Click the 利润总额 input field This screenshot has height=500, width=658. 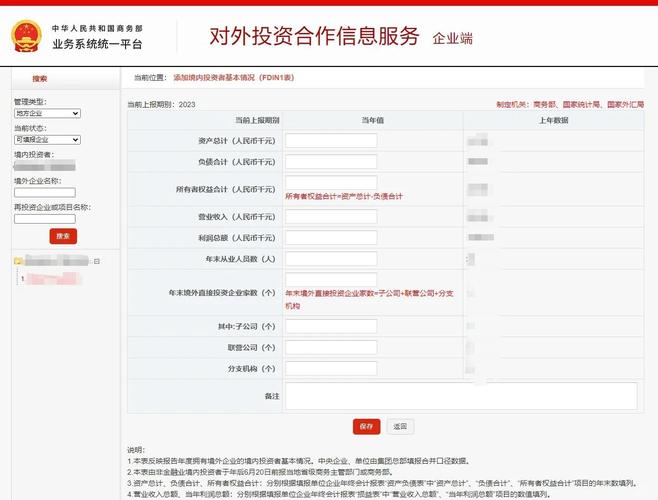pos(330,238)
